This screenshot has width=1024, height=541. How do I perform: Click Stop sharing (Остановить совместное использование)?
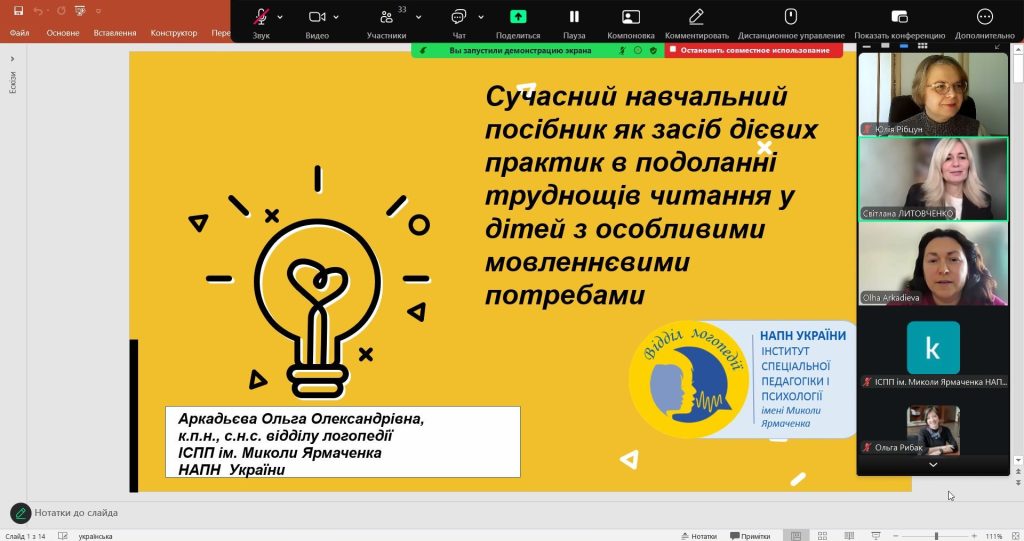[x=754, y=50]
